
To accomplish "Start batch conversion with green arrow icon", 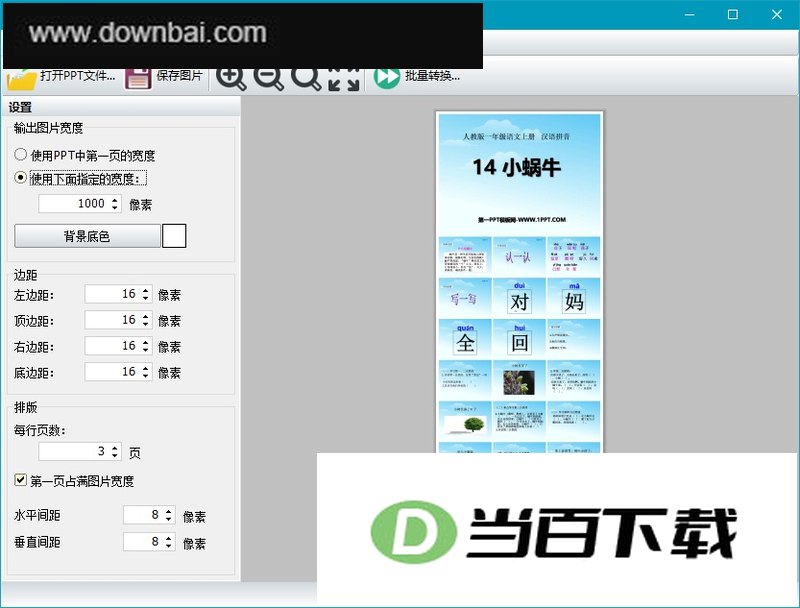I will click(387, 78).
